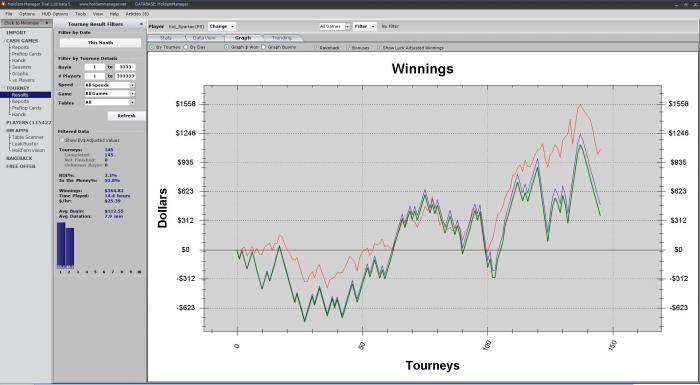Open LeakBuster app
Screen dimensions: 700x385
[25, 144]
